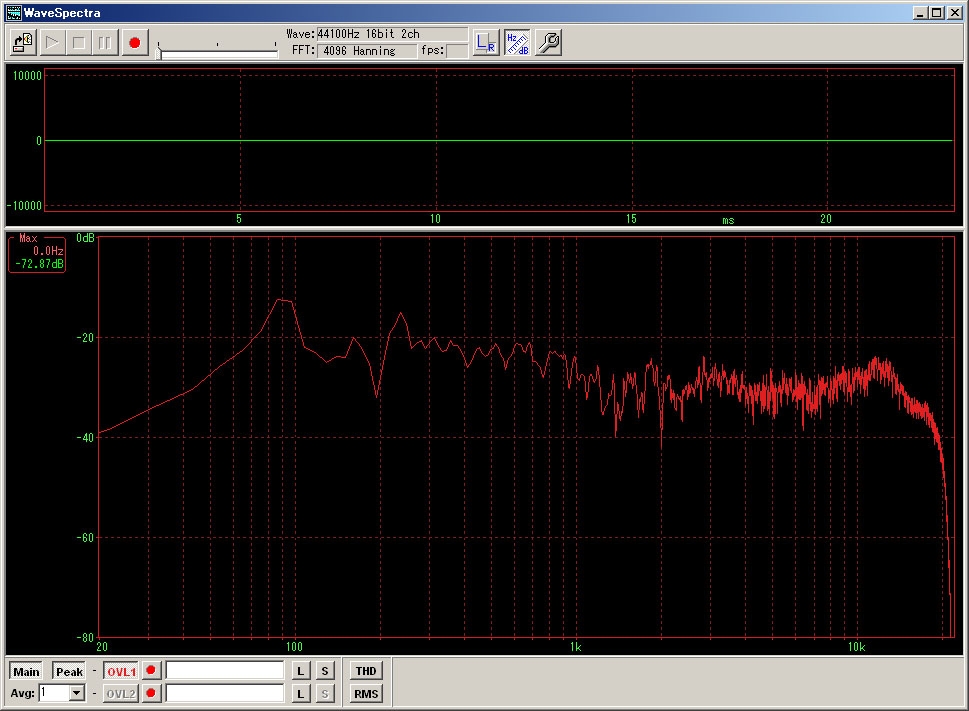The height and width of the screenshot is (711, 969).
Task: Toggle the Peak hold display
Action: [x=69, y=671]
